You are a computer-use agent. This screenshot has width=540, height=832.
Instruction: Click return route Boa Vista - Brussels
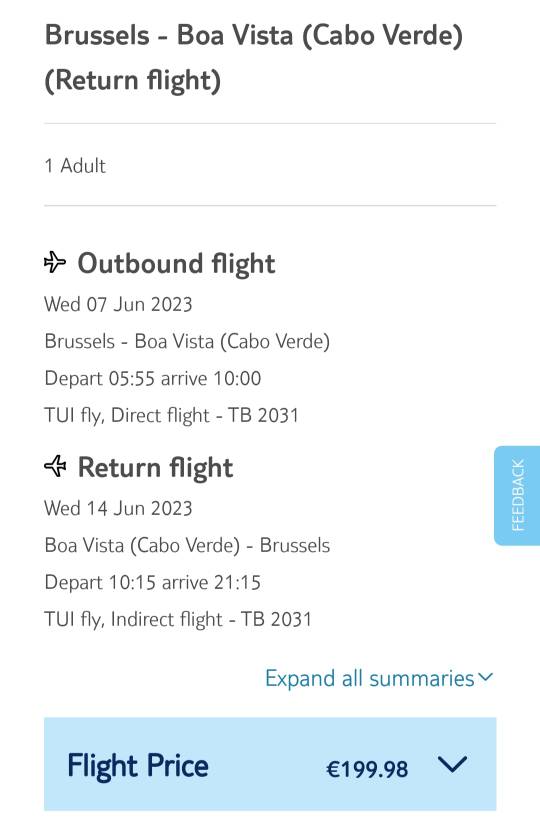tap(187, 545)
